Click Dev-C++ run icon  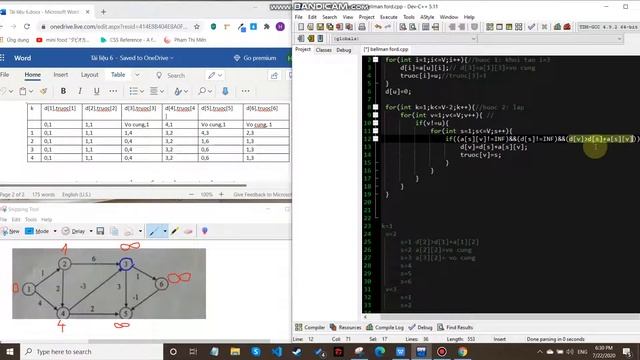pyautogui.click(x=499, y=27)
